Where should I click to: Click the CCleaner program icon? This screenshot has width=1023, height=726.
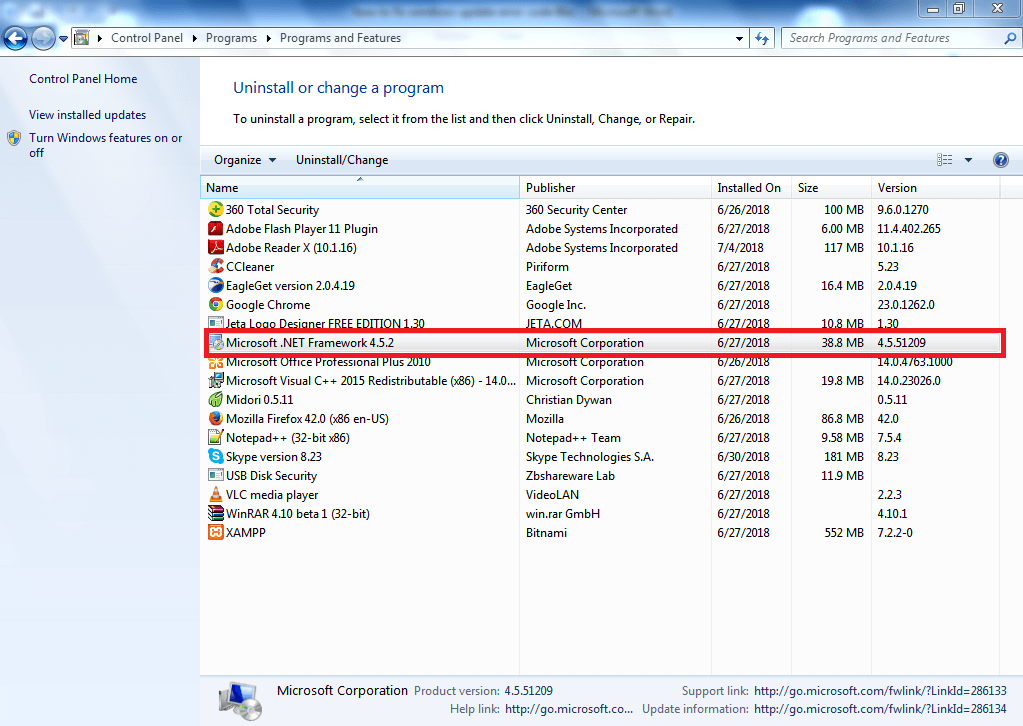click(215, 266)
